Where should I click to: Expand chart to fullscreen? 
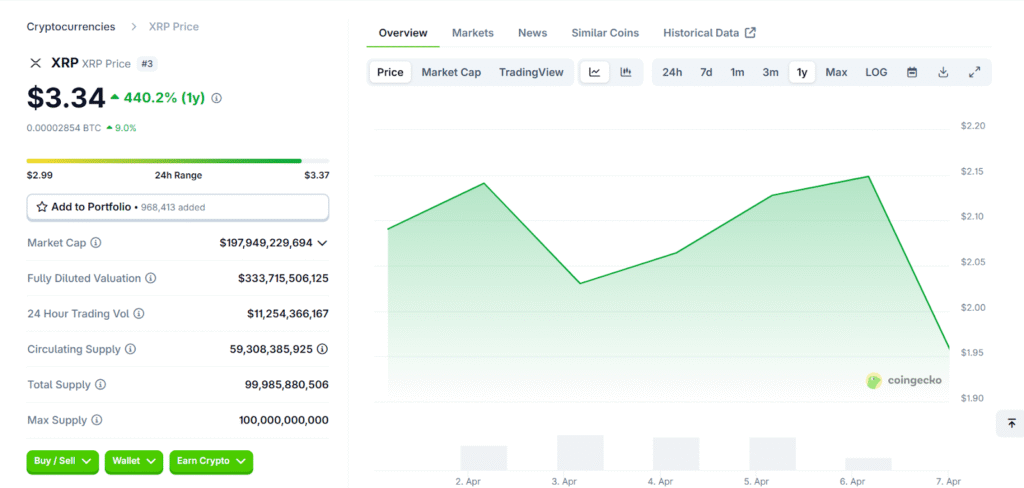coord(974,73)
